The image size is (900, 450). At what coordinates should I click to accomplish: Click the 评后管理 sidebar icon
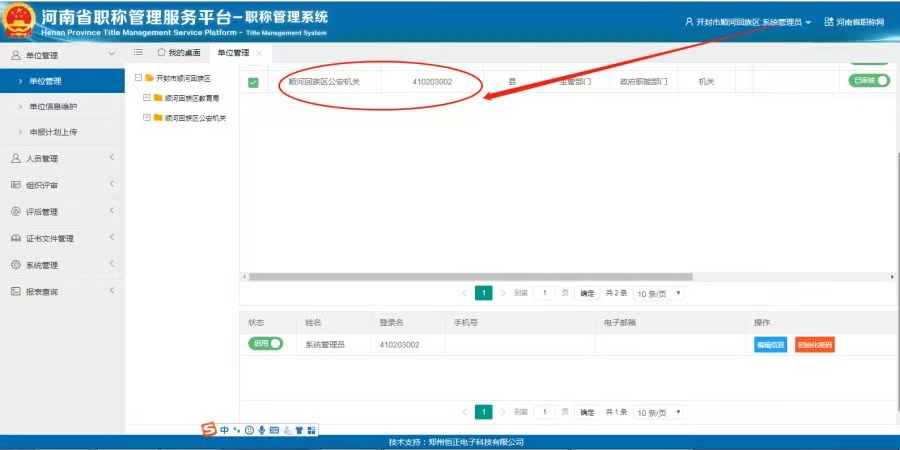(15, 211)
